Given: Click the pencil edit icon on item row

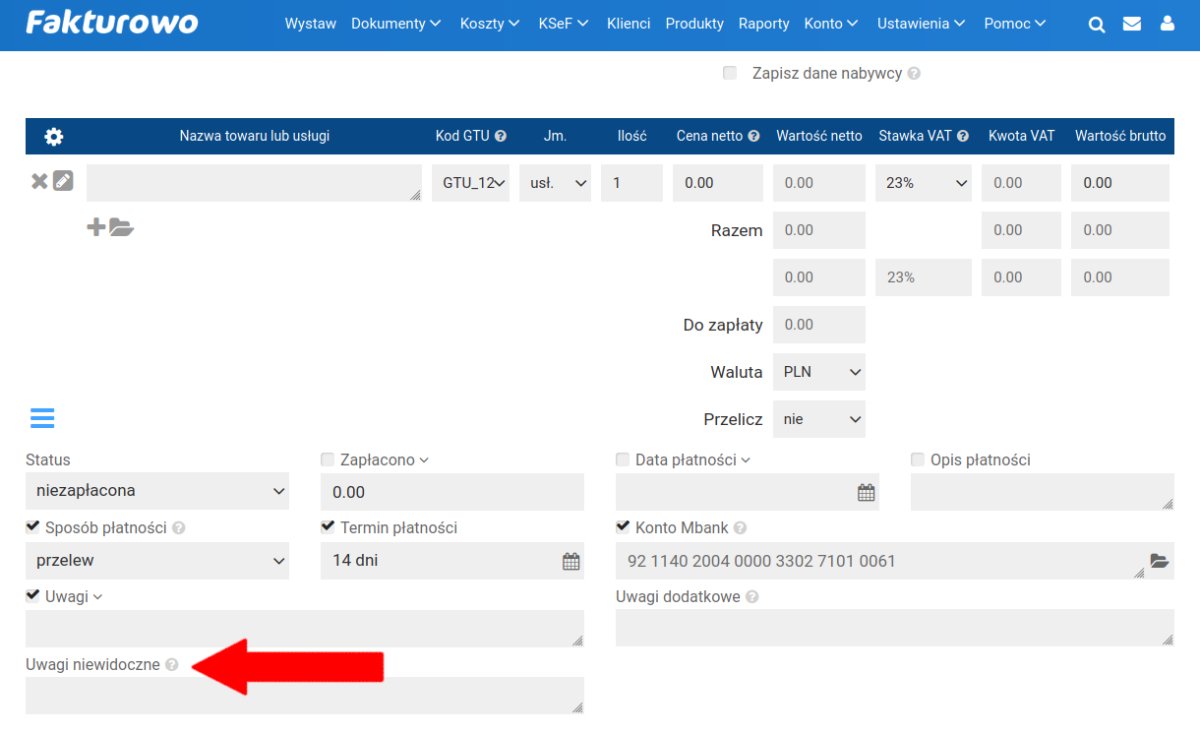Looking at the screenshot, I should point(63,181).
